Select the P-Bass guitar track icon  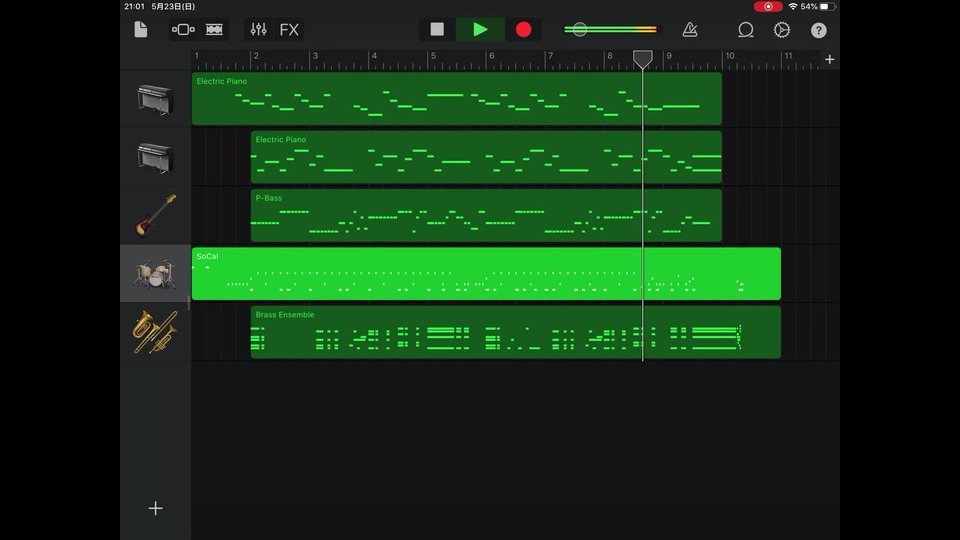(x=156, y=216)
